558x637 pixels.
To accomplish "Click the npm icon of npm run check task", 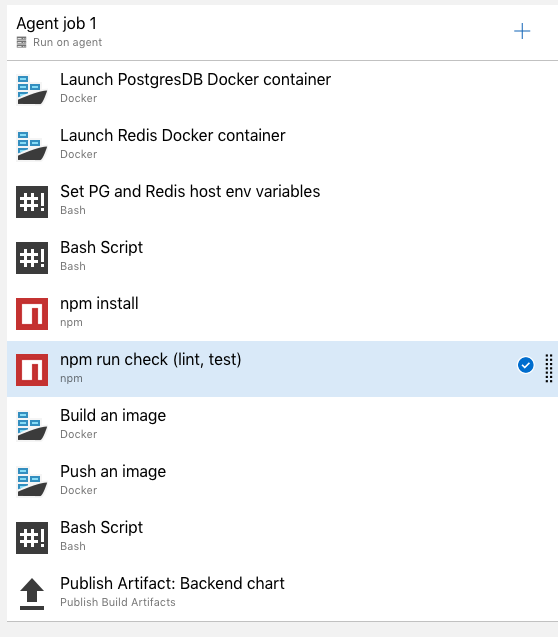I will [32, 370].
